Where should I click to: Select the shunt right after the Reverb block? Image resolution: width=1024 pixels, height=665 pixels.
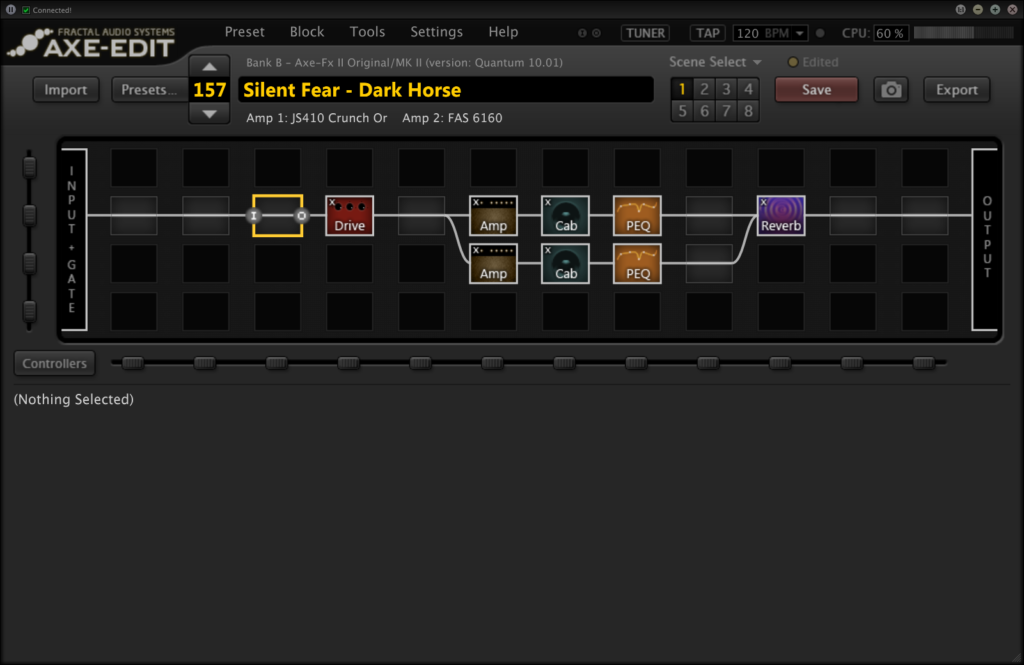coord(852,216)
